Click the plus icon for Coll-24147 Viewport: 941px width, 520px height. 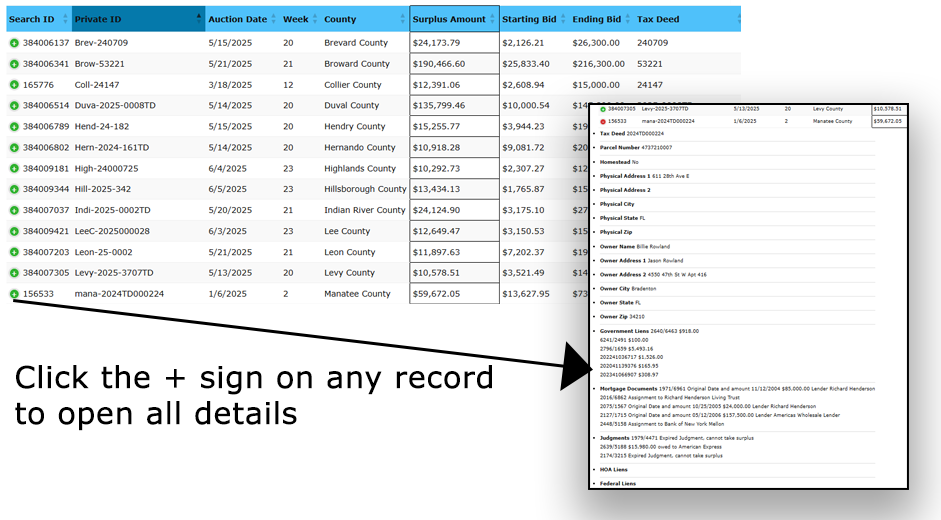point(14,85)
